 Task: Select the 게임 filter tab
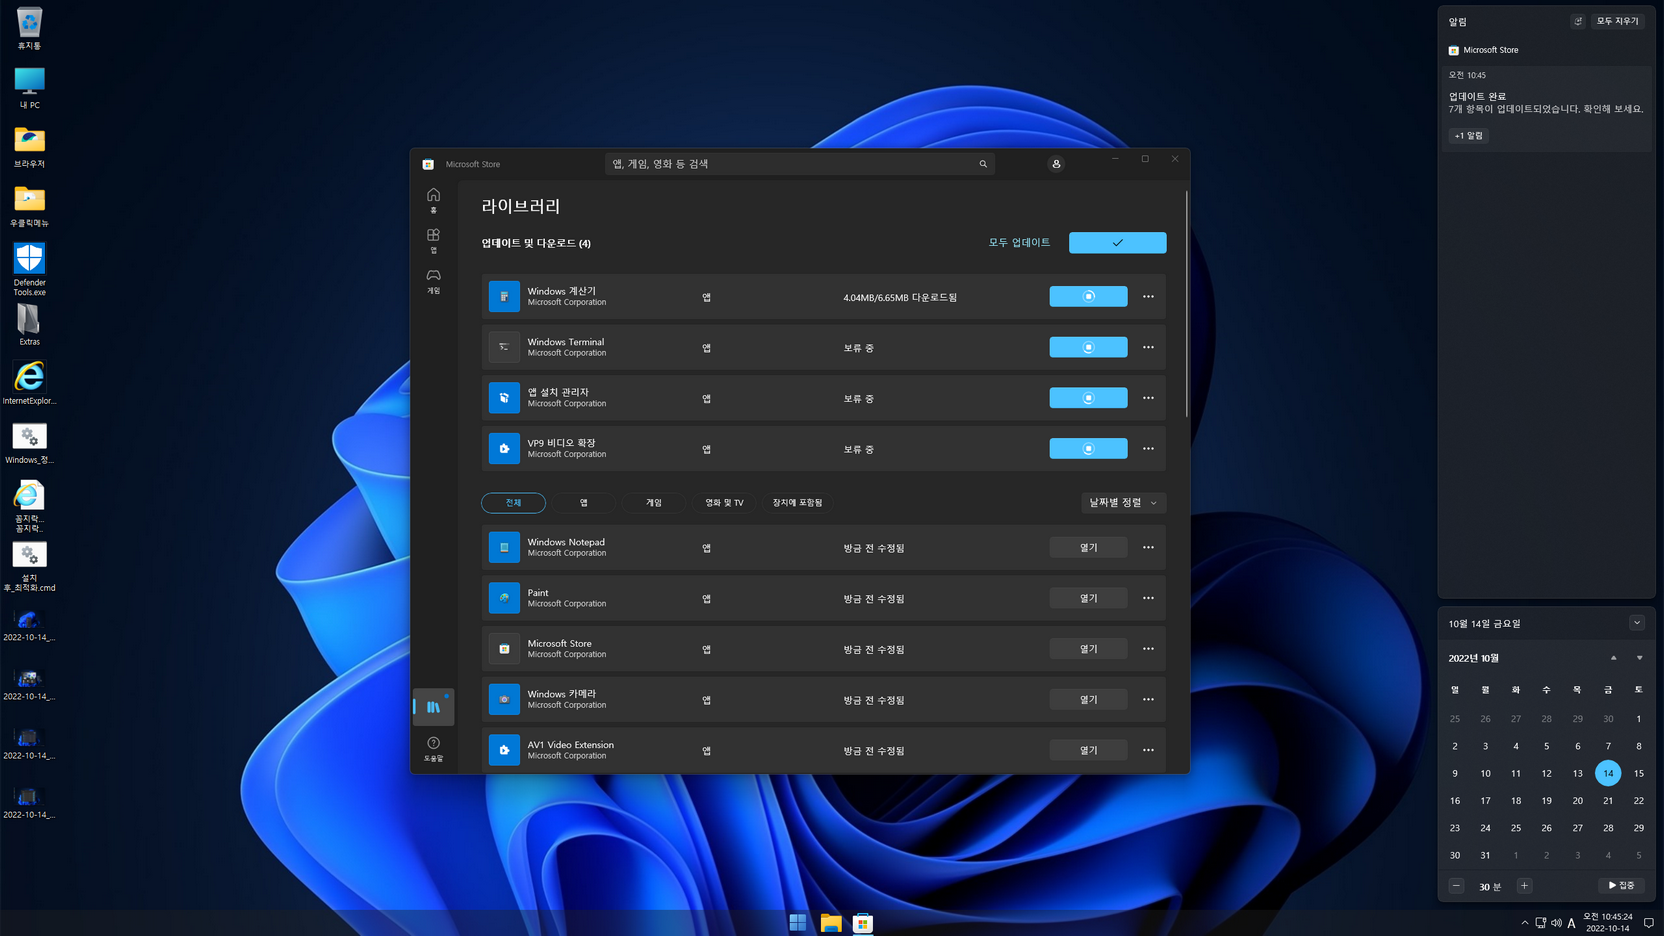click(654, 502)
